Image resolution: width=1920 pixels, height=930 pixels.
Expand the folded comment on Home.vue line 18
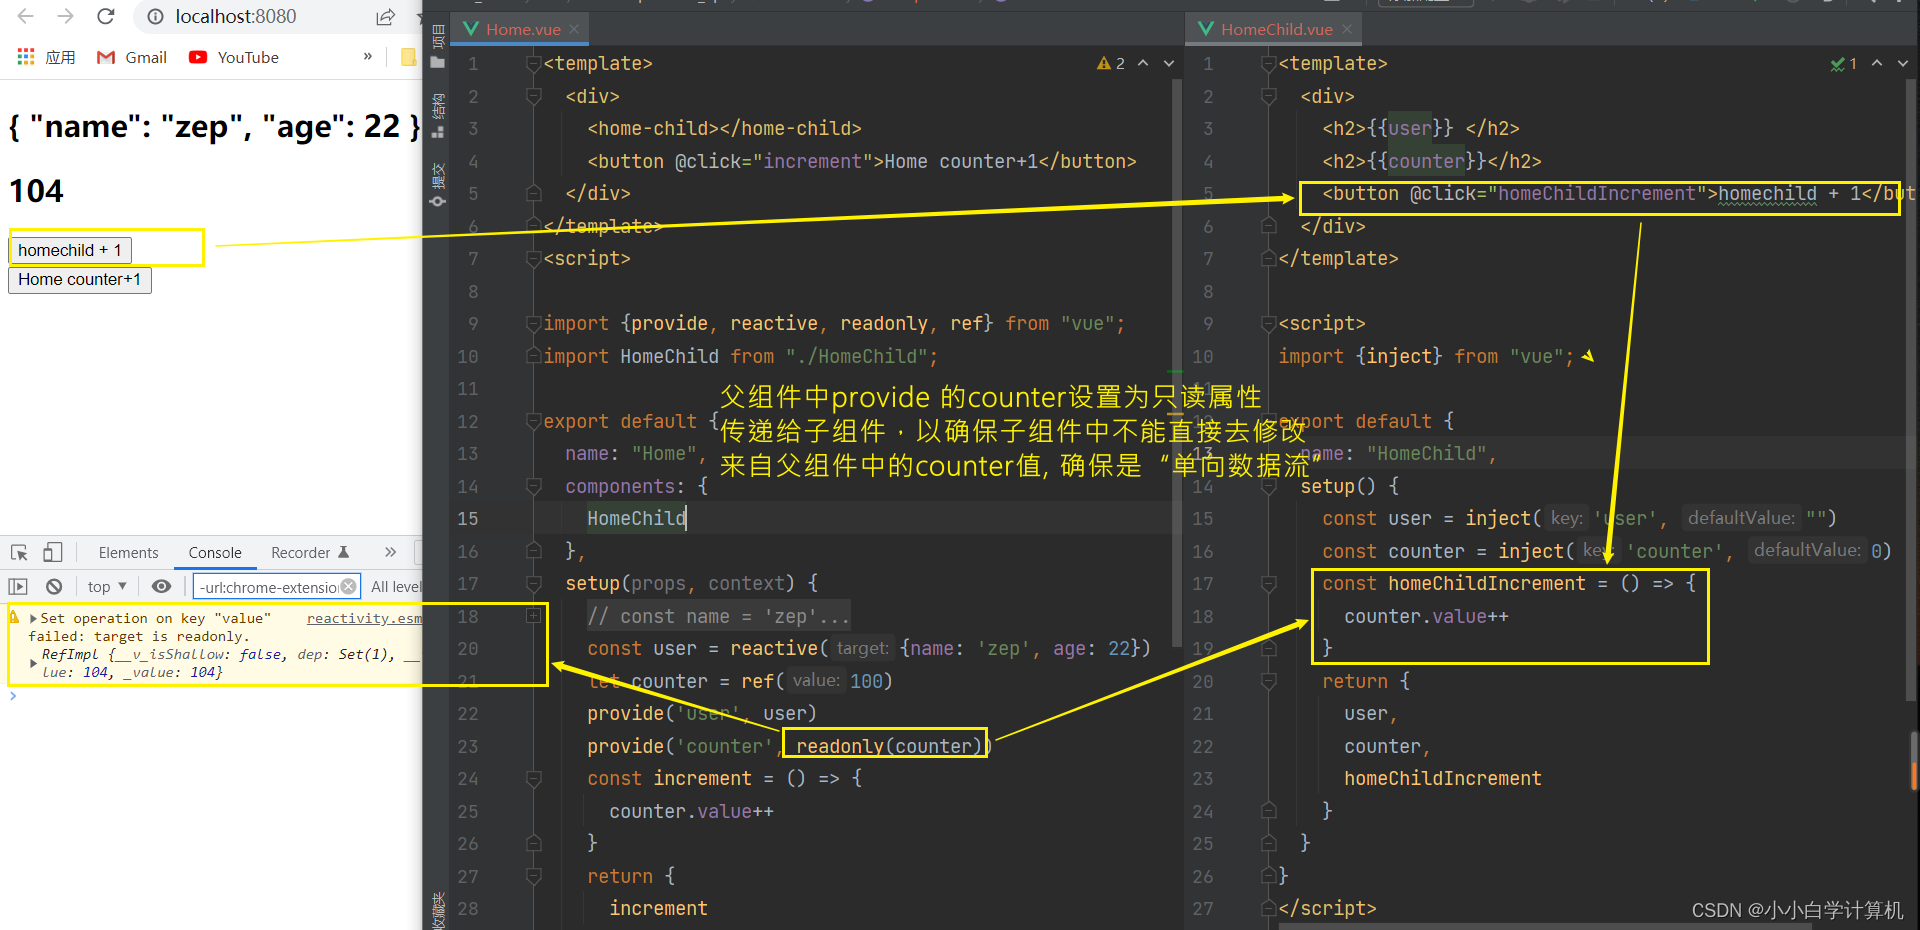pyautogui.click(x=534, y=617)
